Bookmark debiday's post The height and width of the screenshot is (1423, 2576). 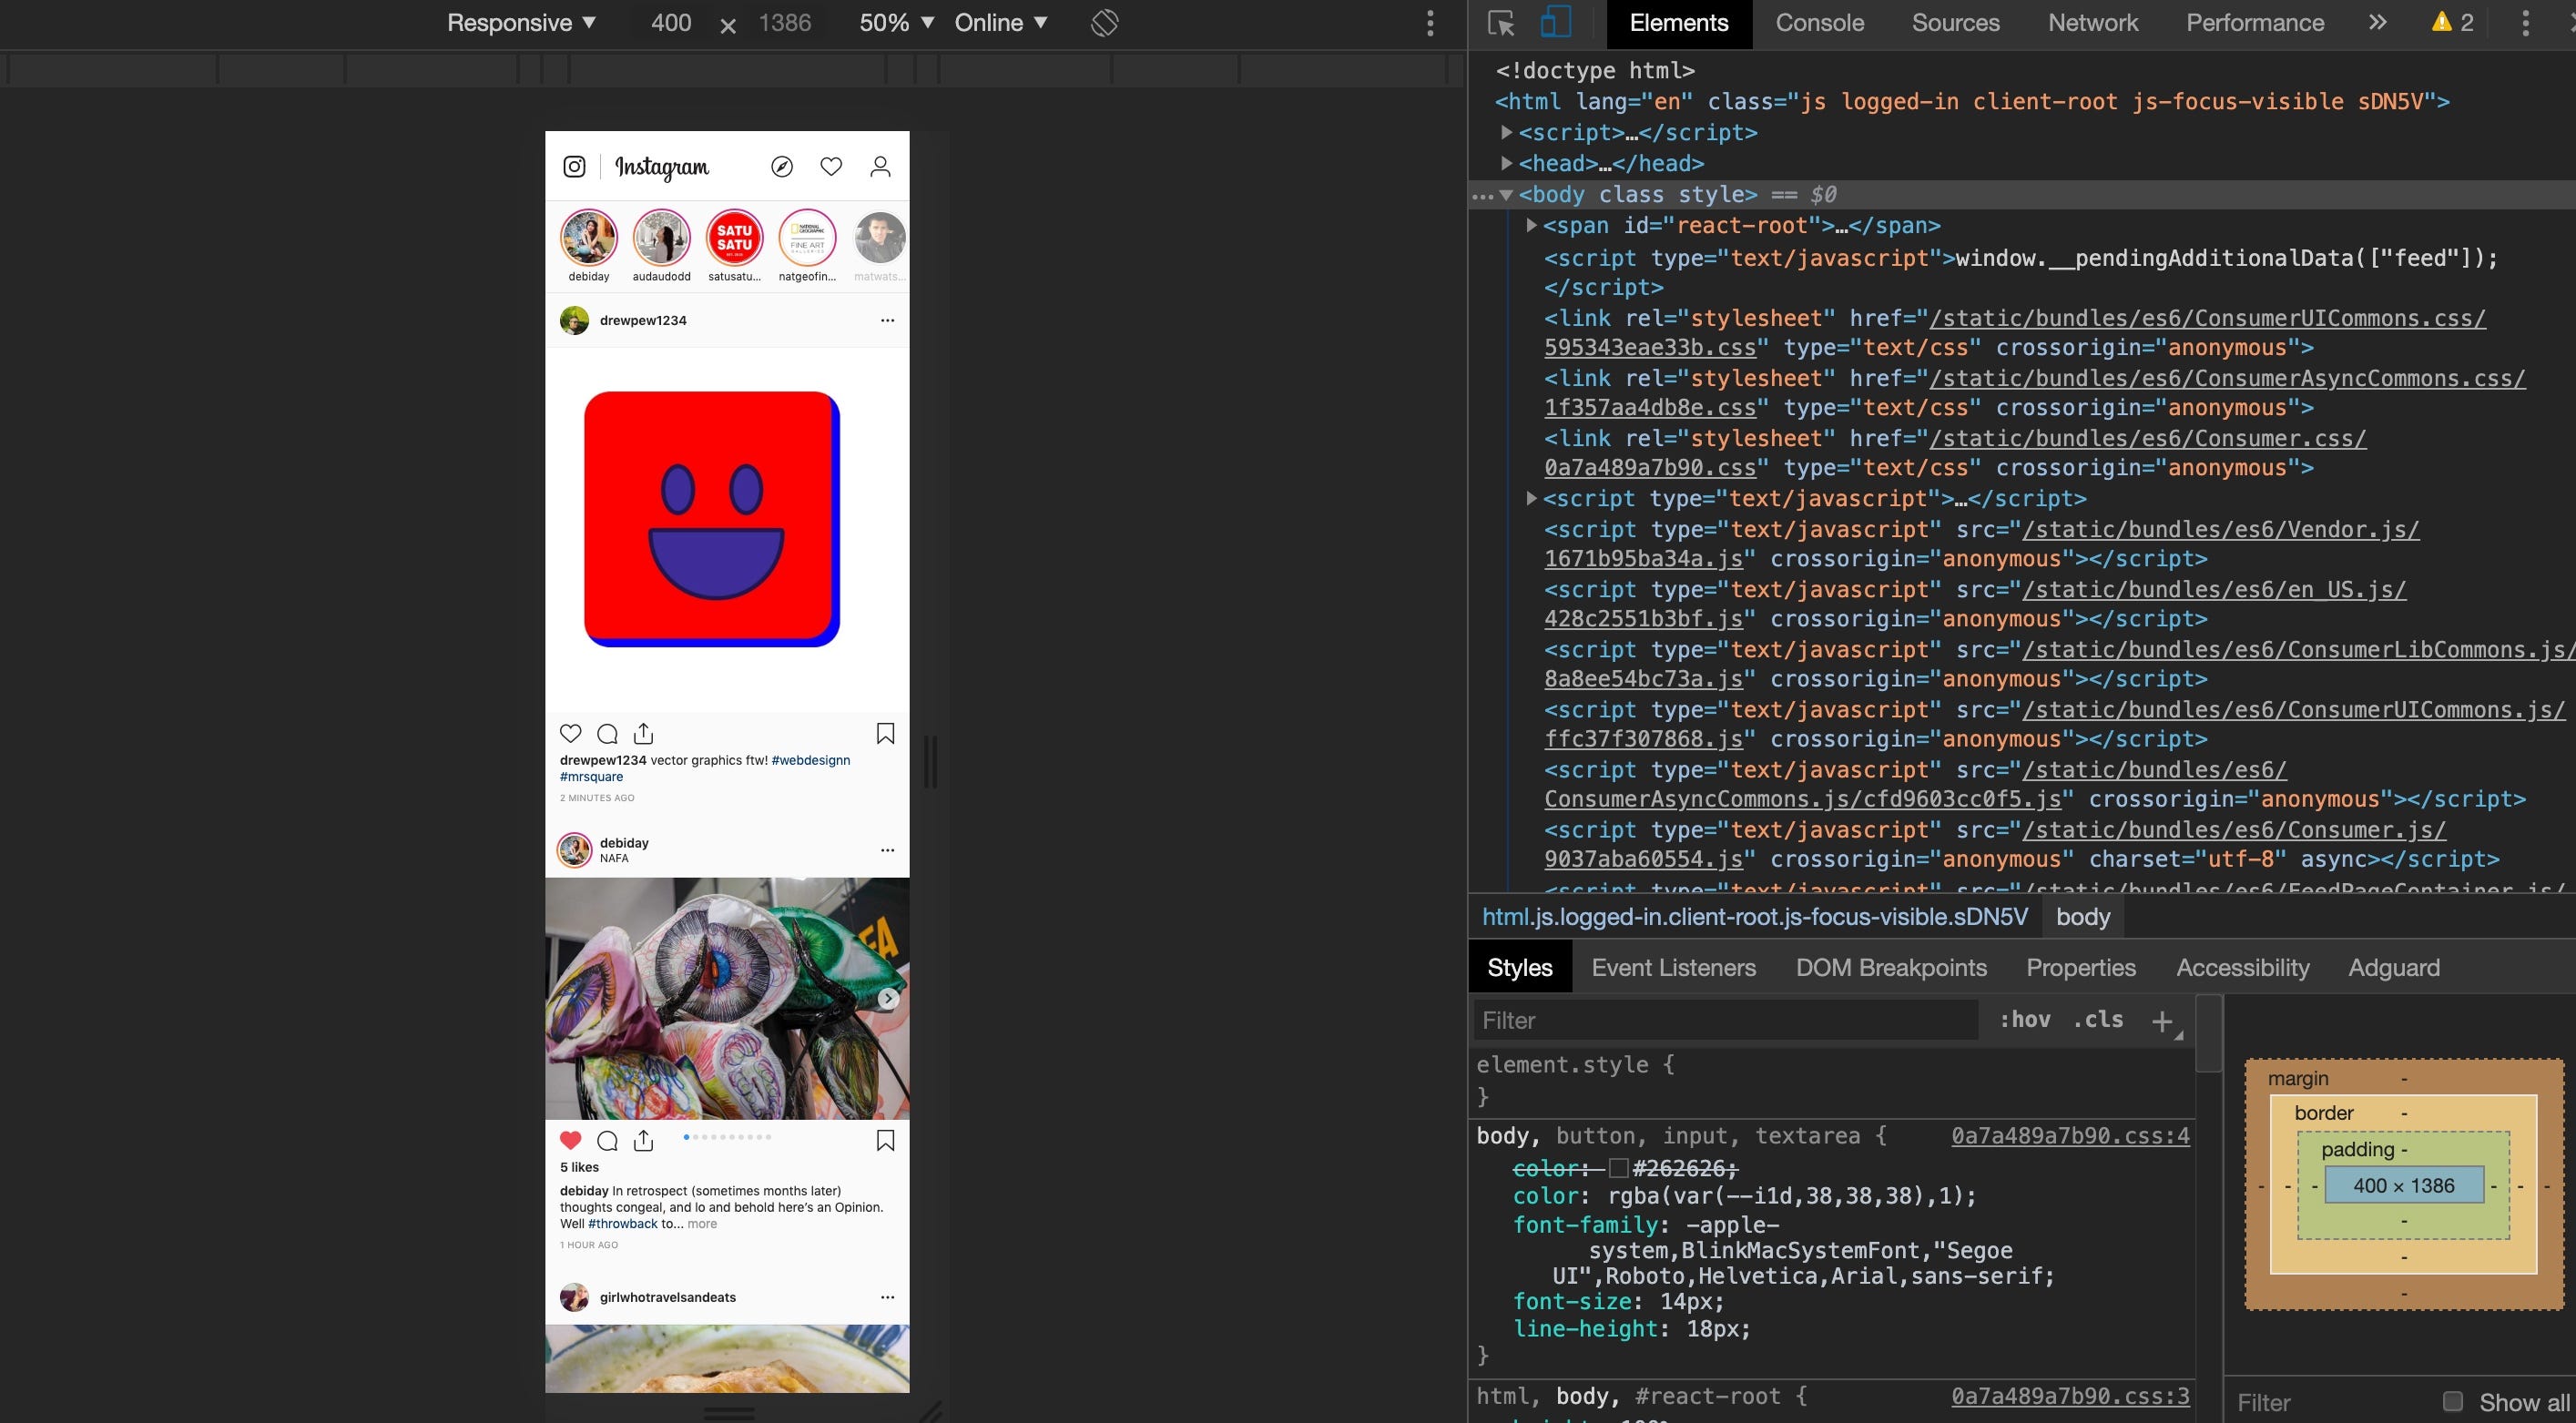tap(885, 1140)
